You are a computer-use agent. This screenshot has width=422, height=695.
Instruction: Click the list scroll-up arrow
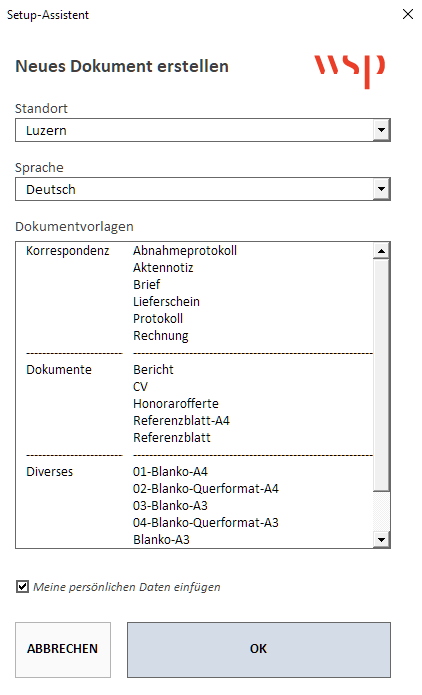point(381,251)
